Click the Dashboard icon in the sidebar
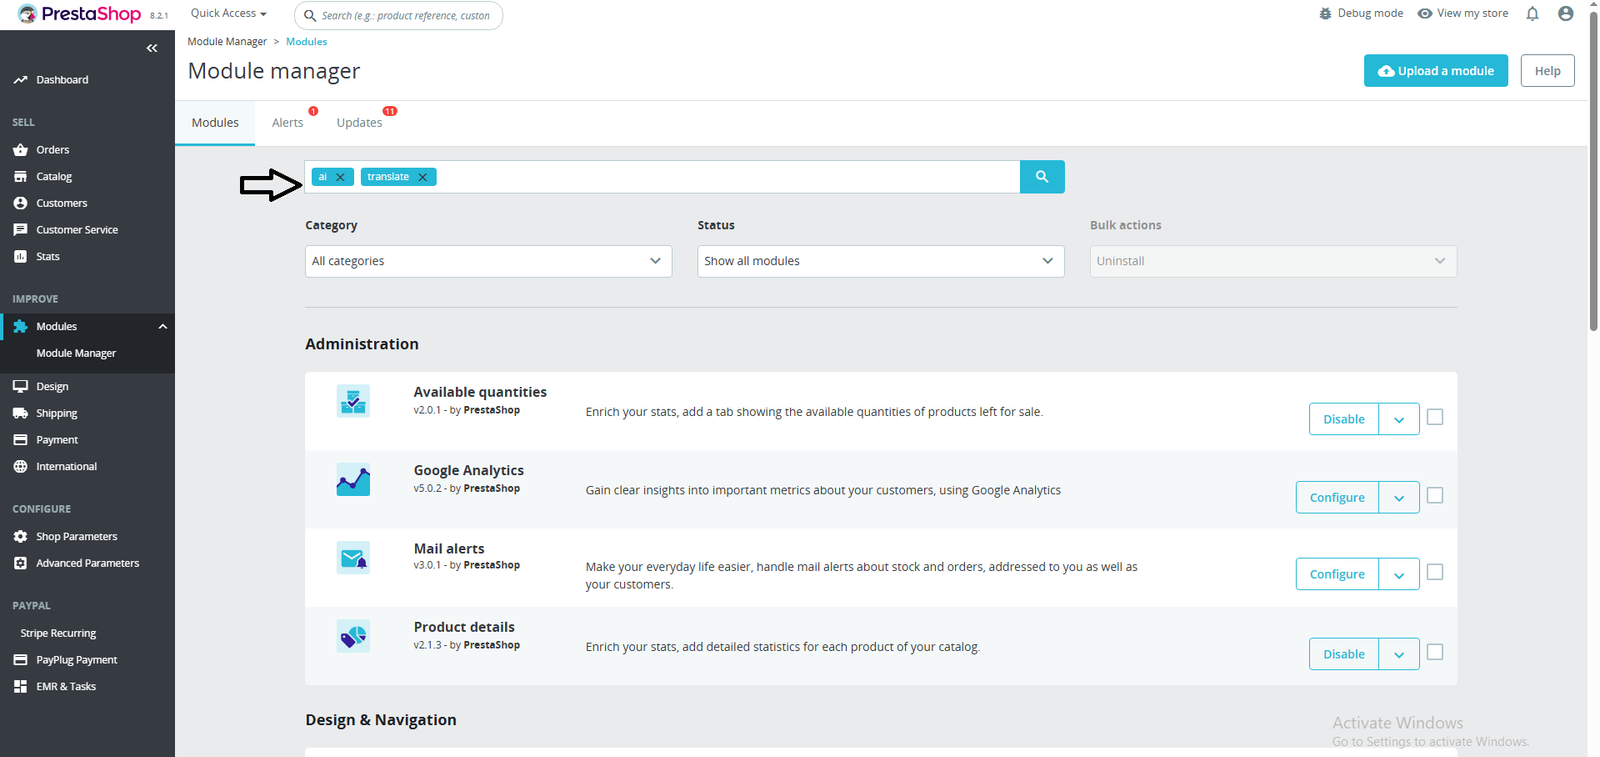 (x=20, y=80)
